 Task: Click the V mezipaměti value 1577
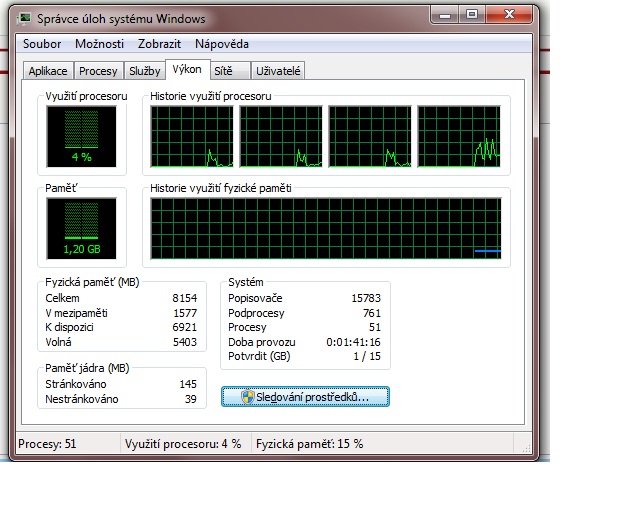[185, 313]
